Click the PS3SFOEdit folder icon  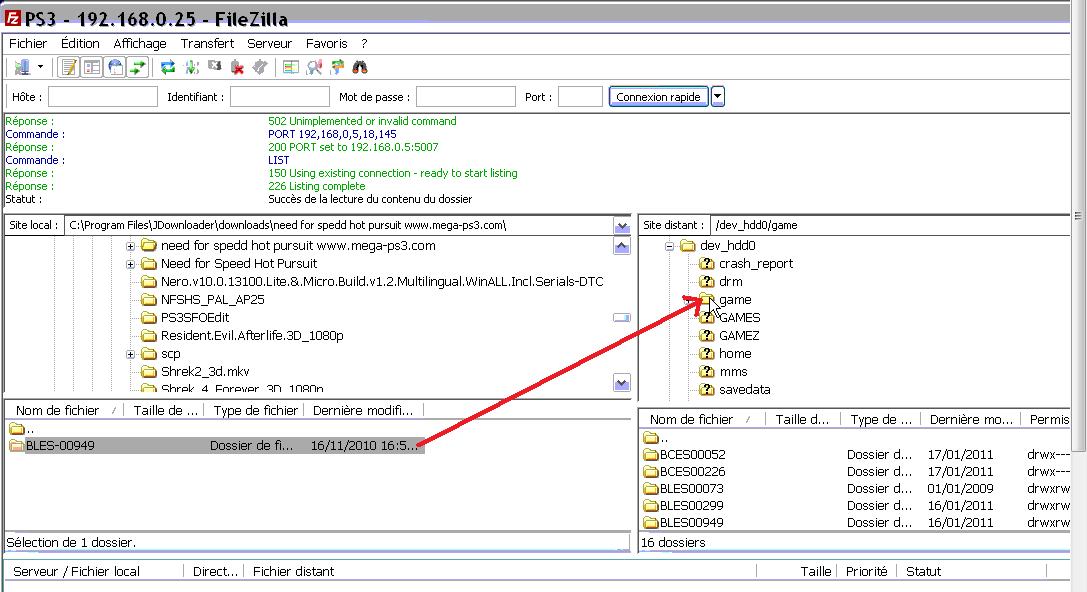(x=148, y=317)
